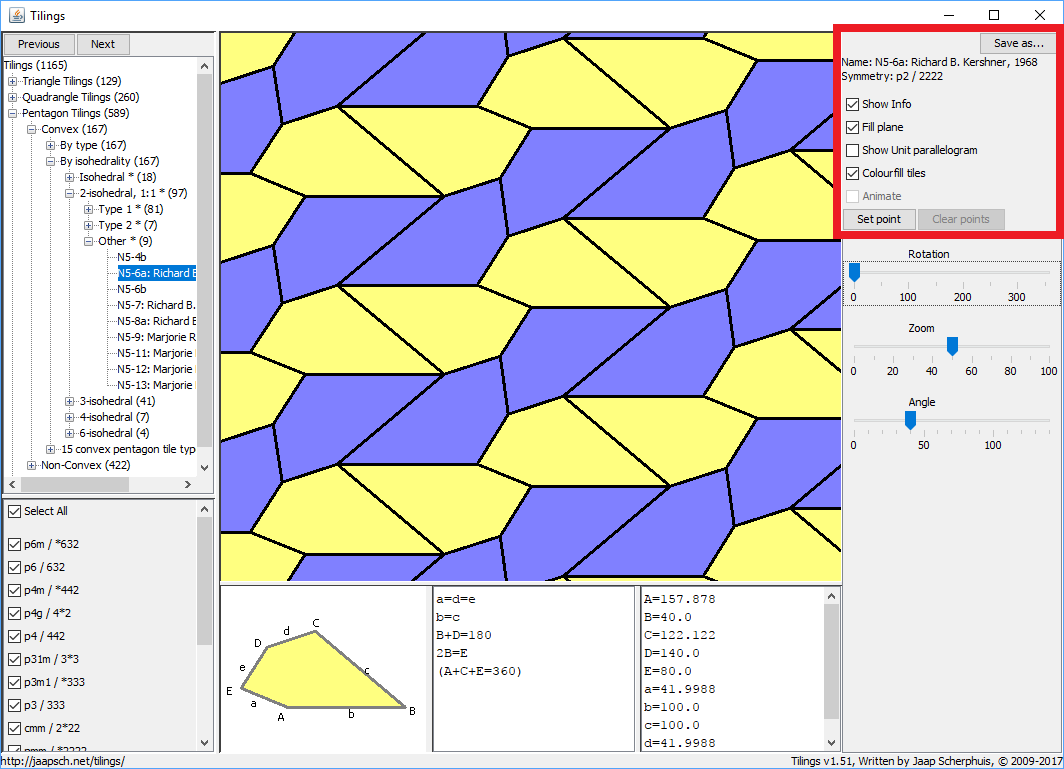Expand the 6-isohedral (4) node
This screenshot has width=1064, height=769.
[x=69, y=434]
